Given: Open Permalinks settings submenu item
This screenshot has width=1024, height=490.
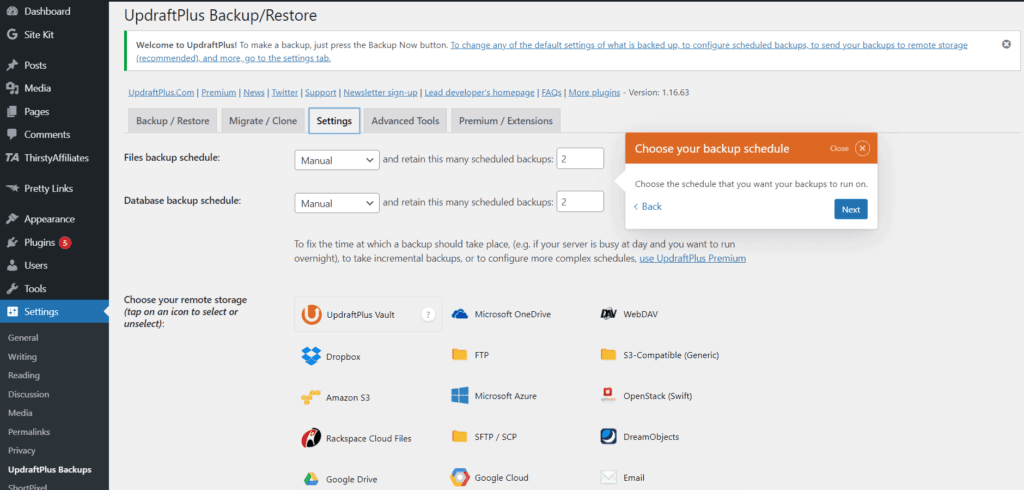Looking at the screenshot, I should [x=29, y=432].
